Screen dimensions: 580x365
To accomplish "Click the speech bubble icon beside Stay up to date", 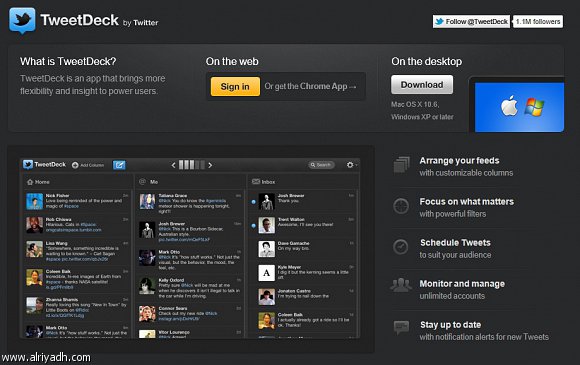I will point(401,328).
